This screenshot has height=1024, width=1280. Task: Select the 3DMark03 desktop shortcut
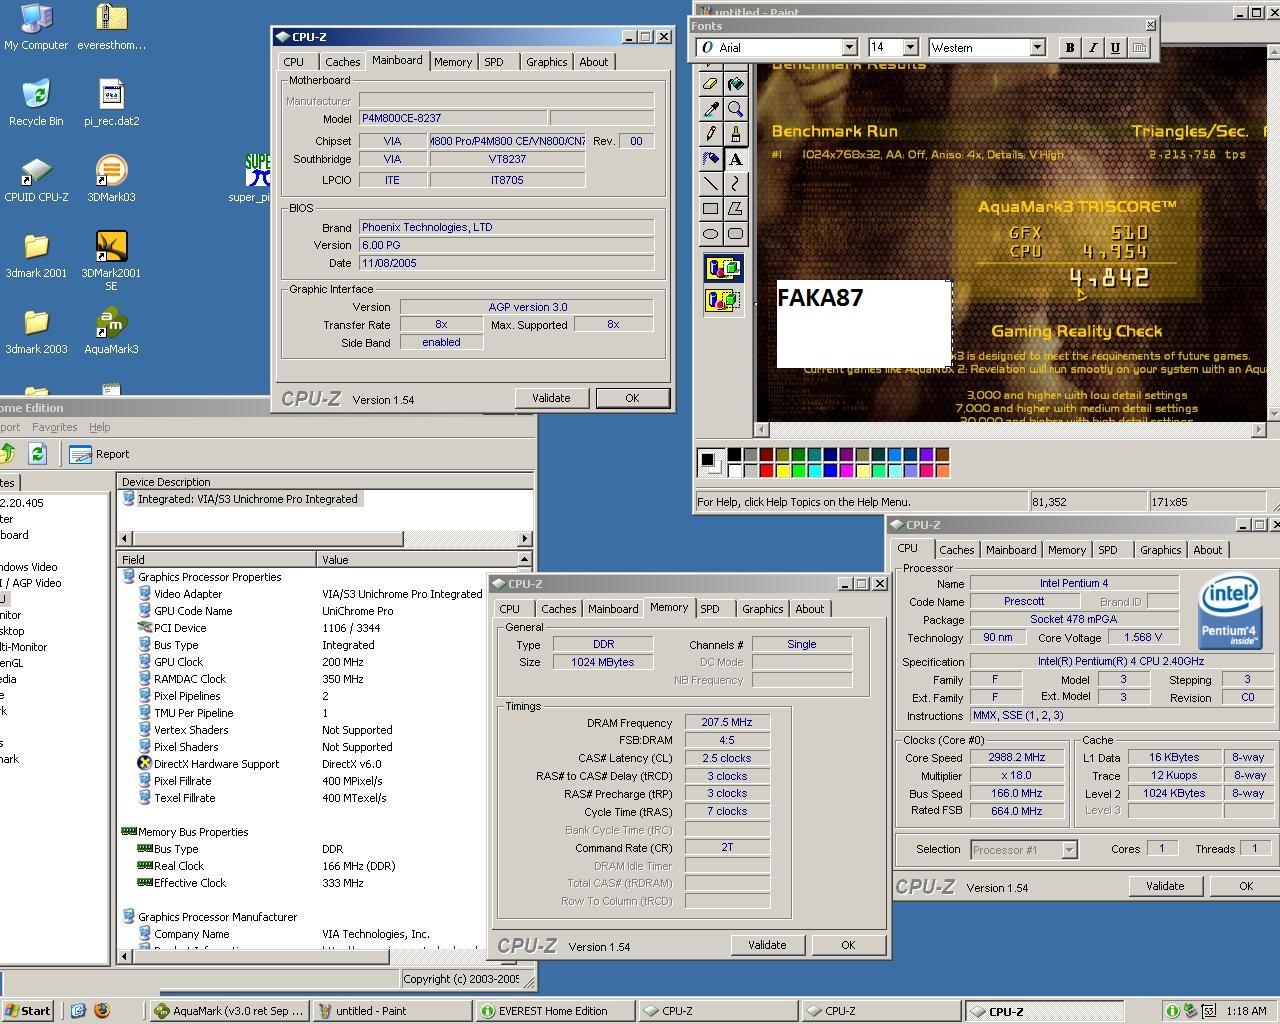click(111, 180)
